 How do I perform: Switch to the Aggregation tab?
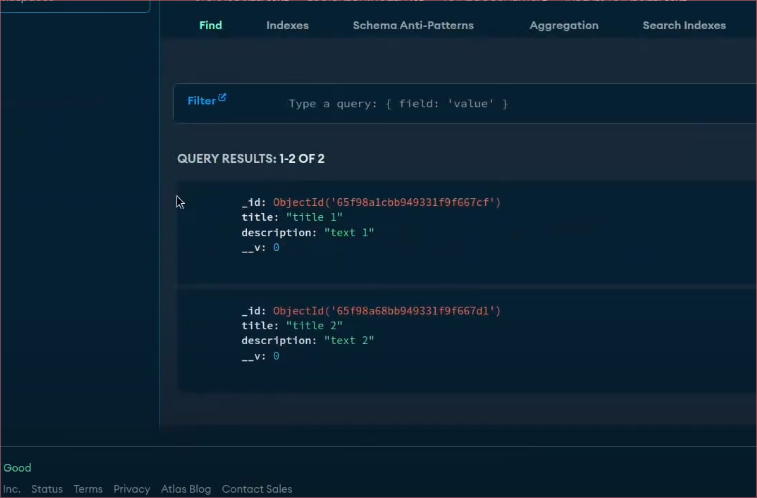564,25
